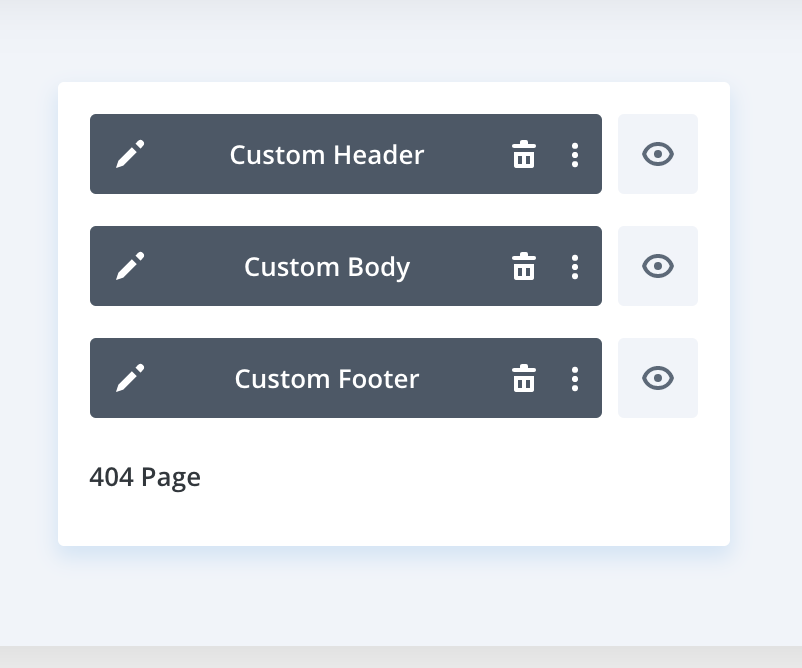Screen dimensions: 802x668
Task: Click the 404 Page template title
Action: click(145, 477)
